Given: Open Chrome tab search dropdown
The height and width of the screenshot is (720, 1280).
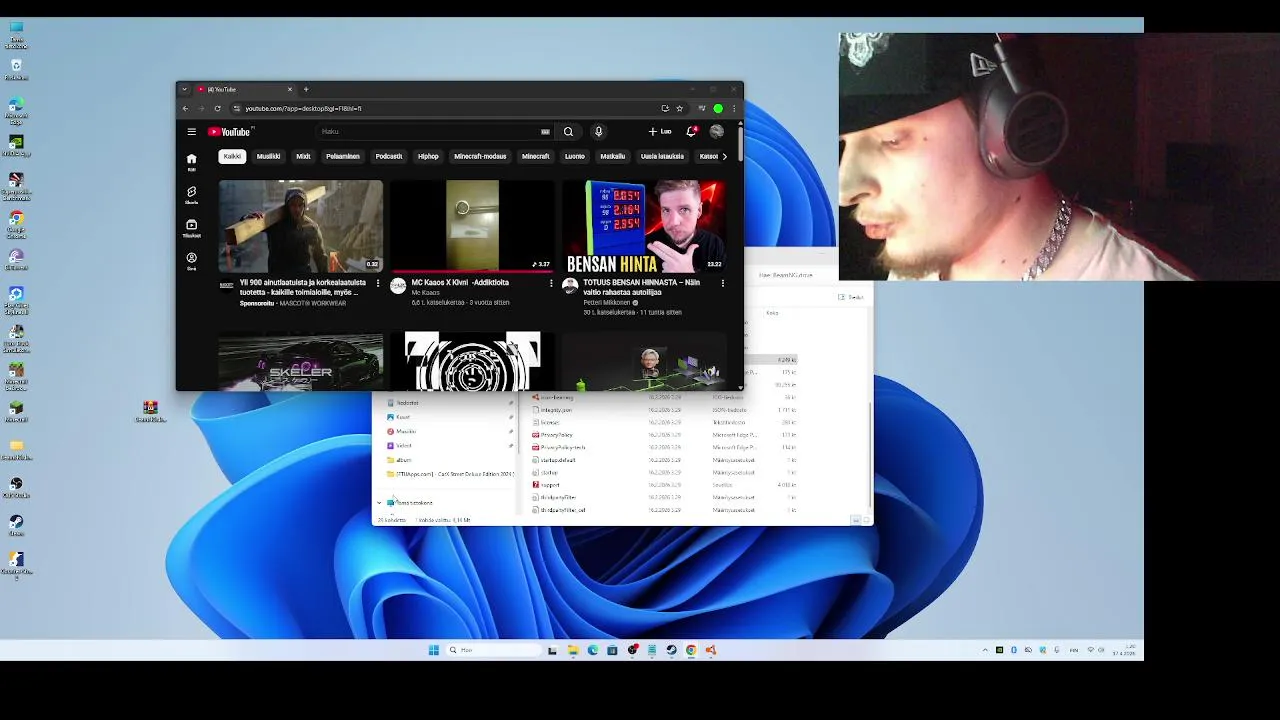Looking at the screenshot, I should coord(184,89).
